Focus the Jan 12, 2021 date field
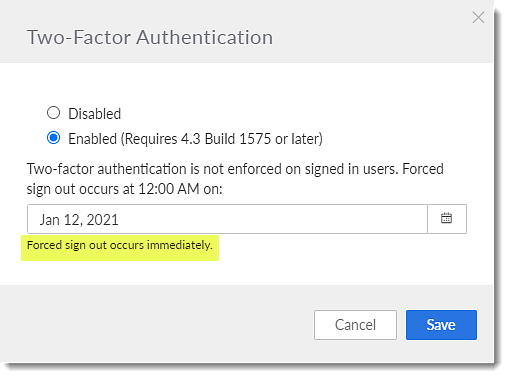This screenshot has height=378, width=509. 227,219
